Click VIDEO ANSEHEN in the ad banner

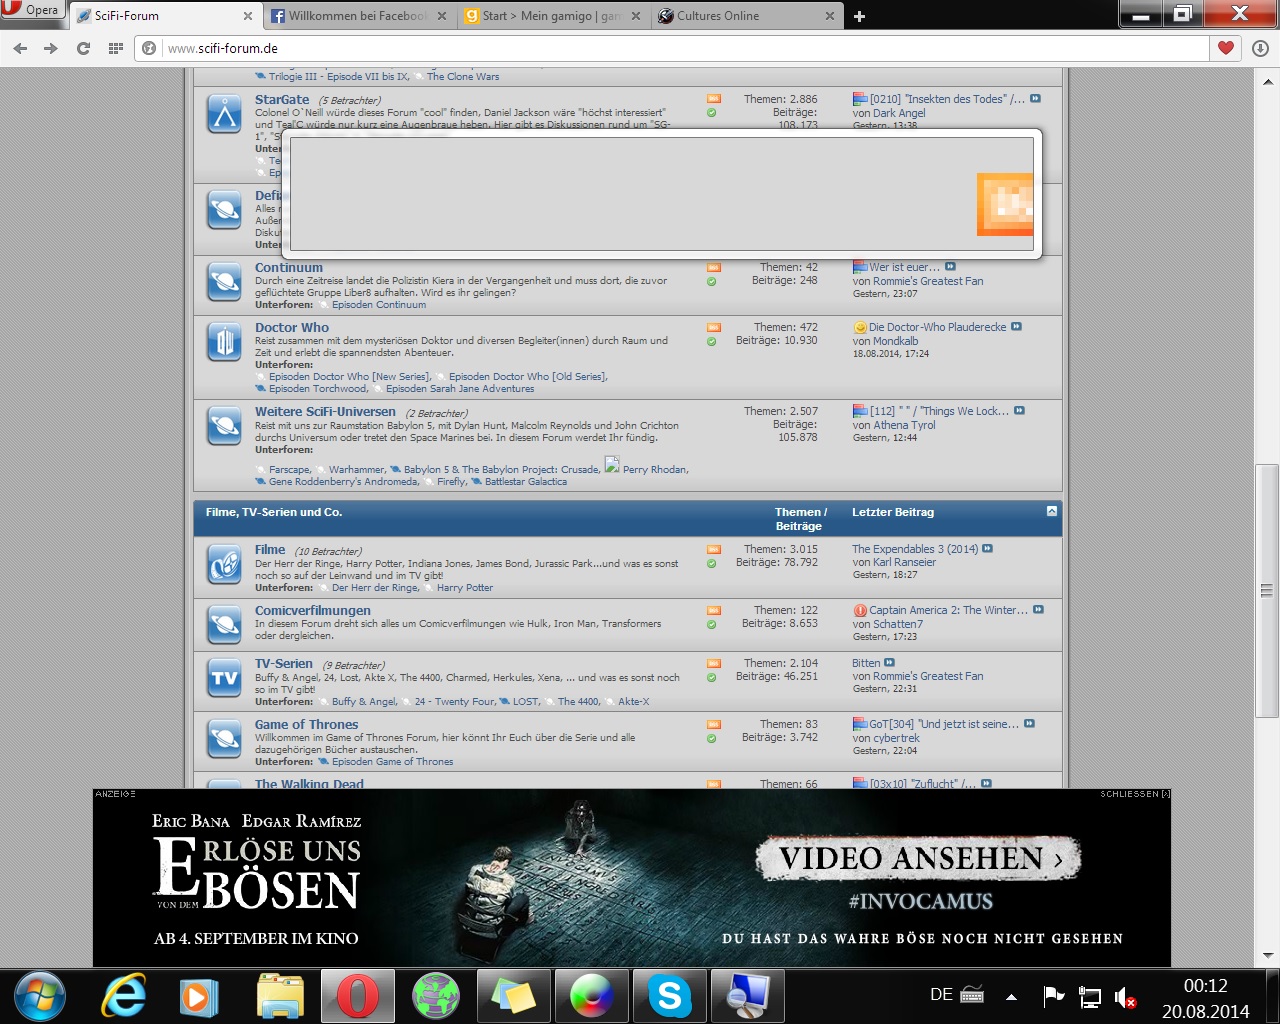[x=920, y=858]
